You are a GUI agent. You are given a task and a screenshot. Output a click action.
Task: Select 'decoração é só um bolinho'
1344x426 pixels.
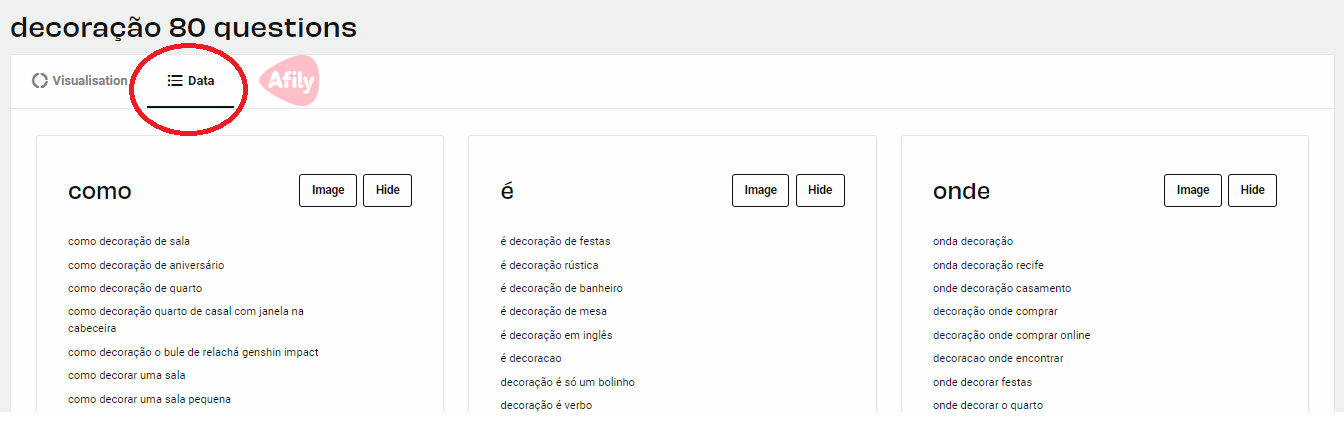point(567,382)
